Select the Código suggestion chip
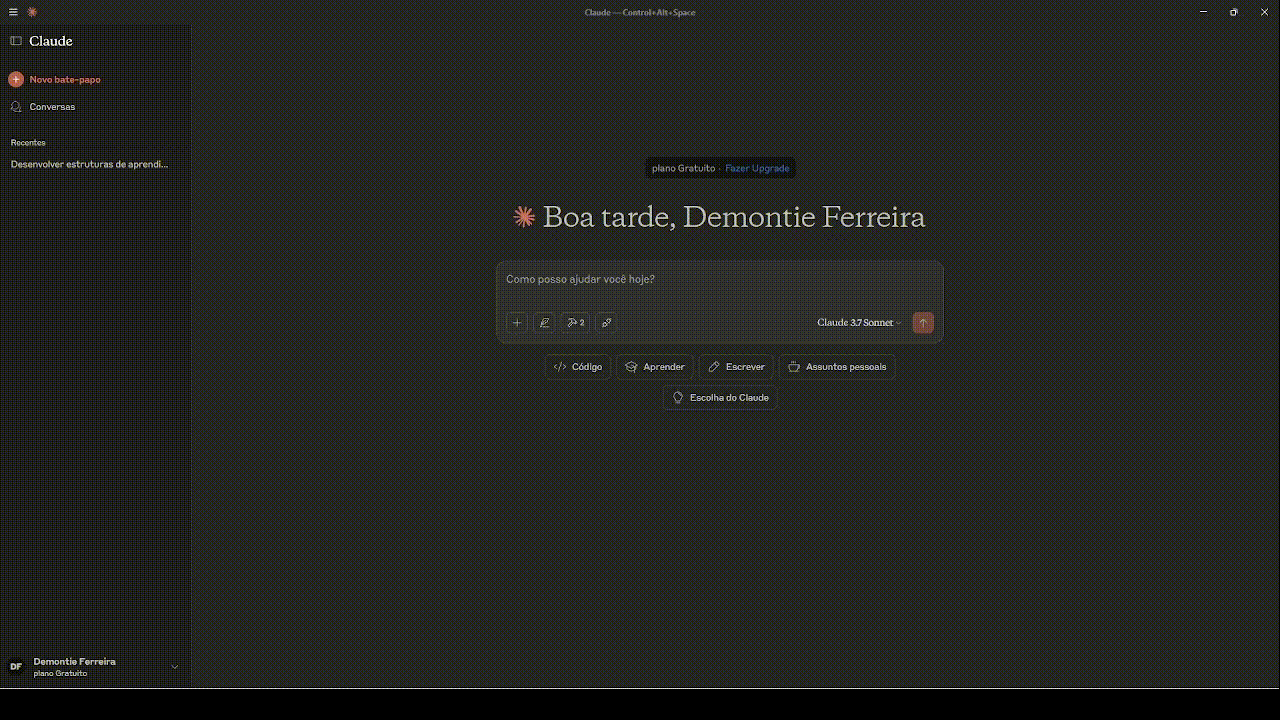This screenshot has height=720, width=1280. pyautogui.click(x=578, y=367)
